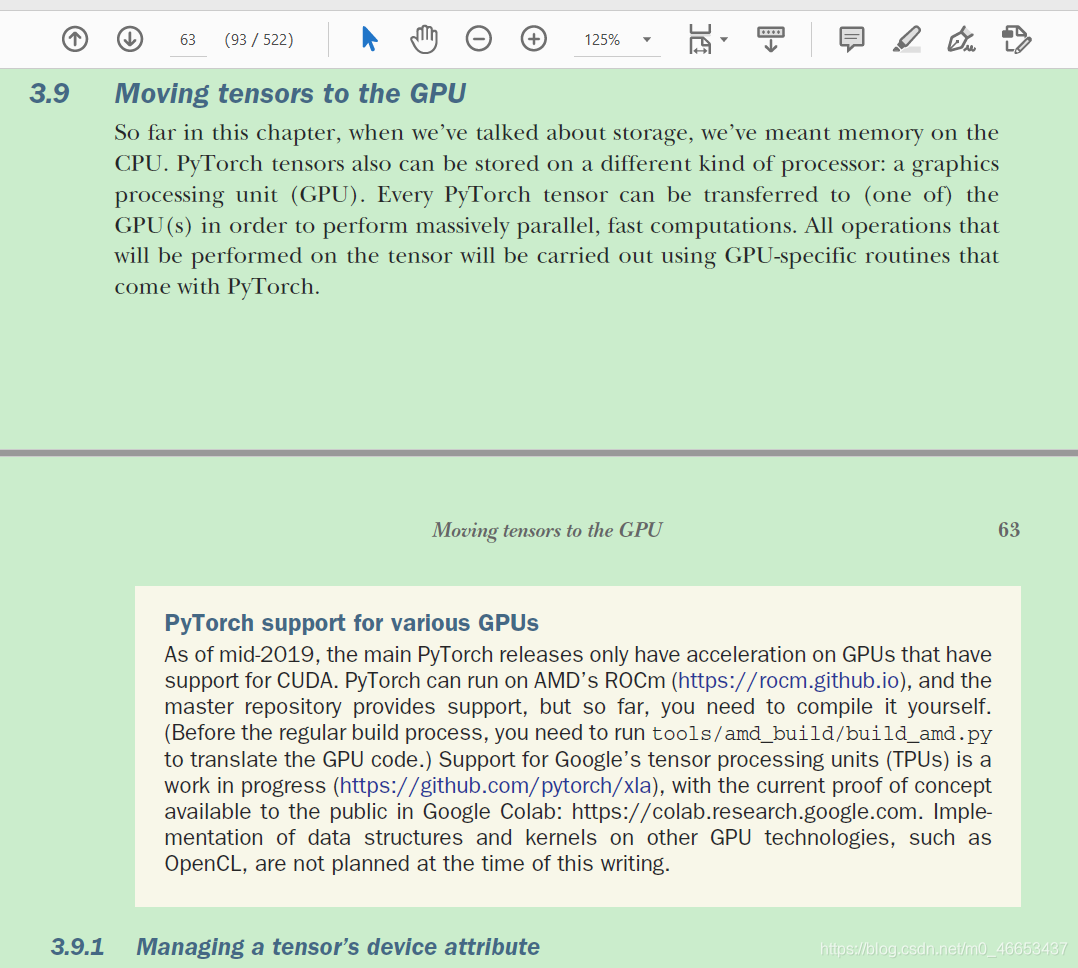The height and width of the screenshot is (968, 1078).
Task: Switch to the hand pan tool
Action: click(x=424, y=39)
